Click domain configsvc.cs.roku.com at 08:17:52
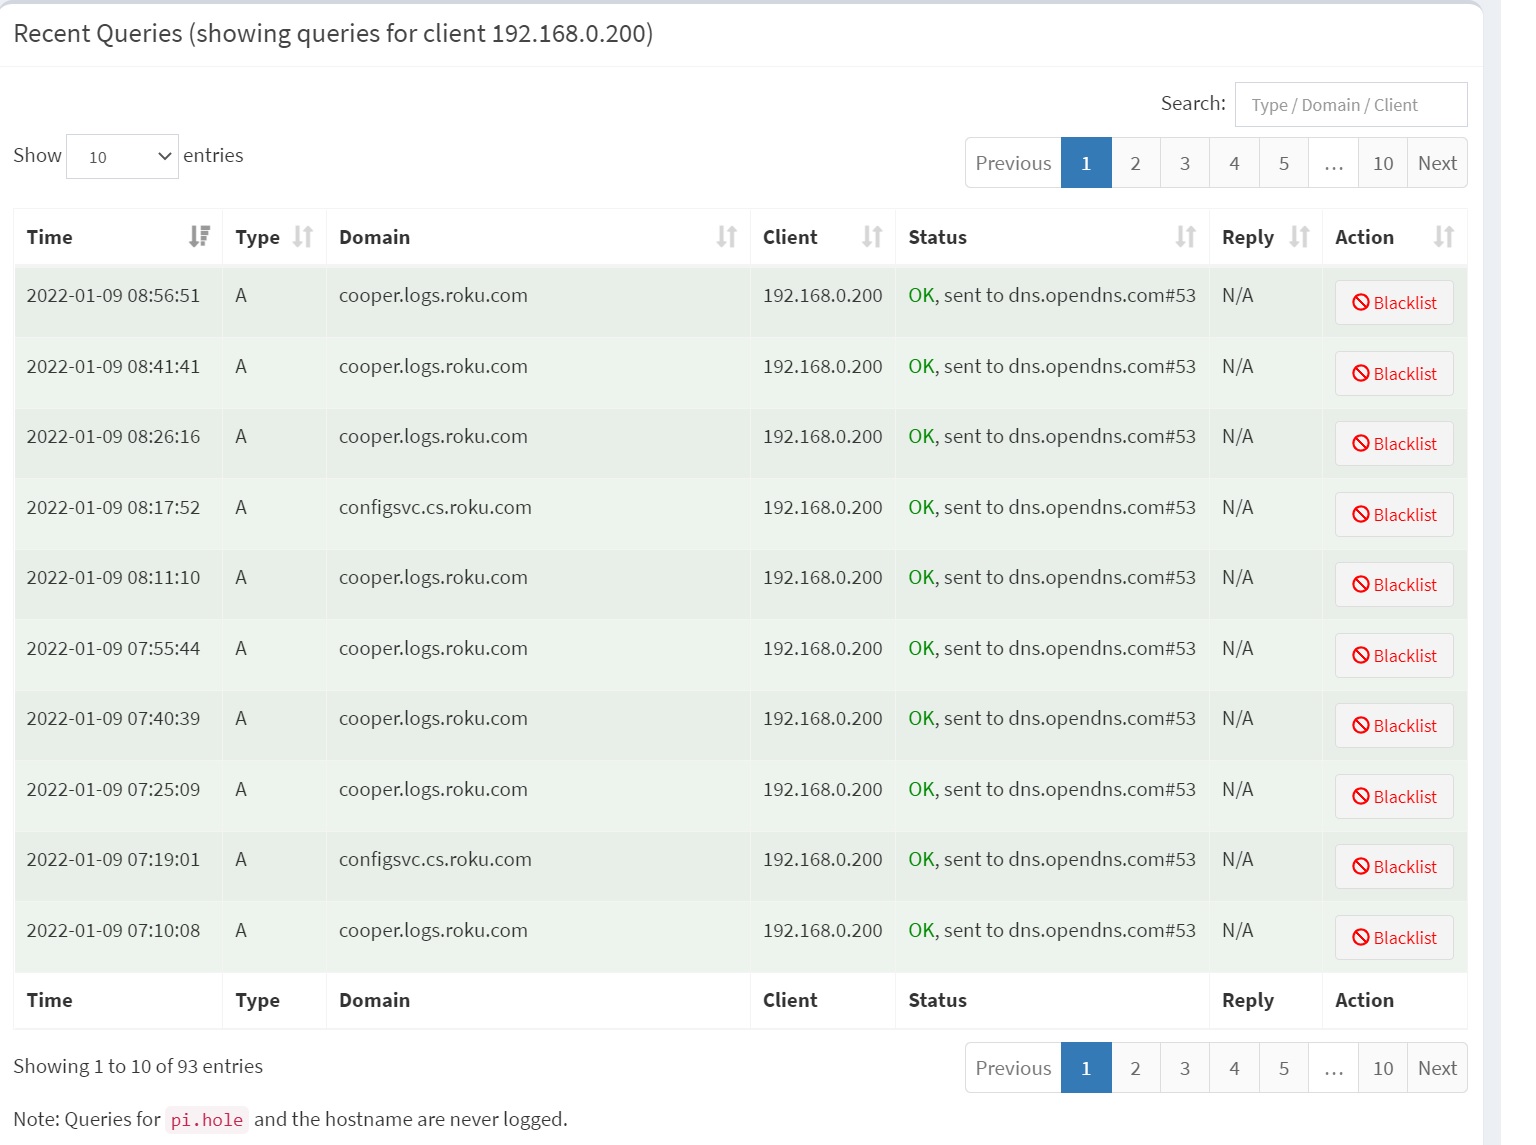 435,507
